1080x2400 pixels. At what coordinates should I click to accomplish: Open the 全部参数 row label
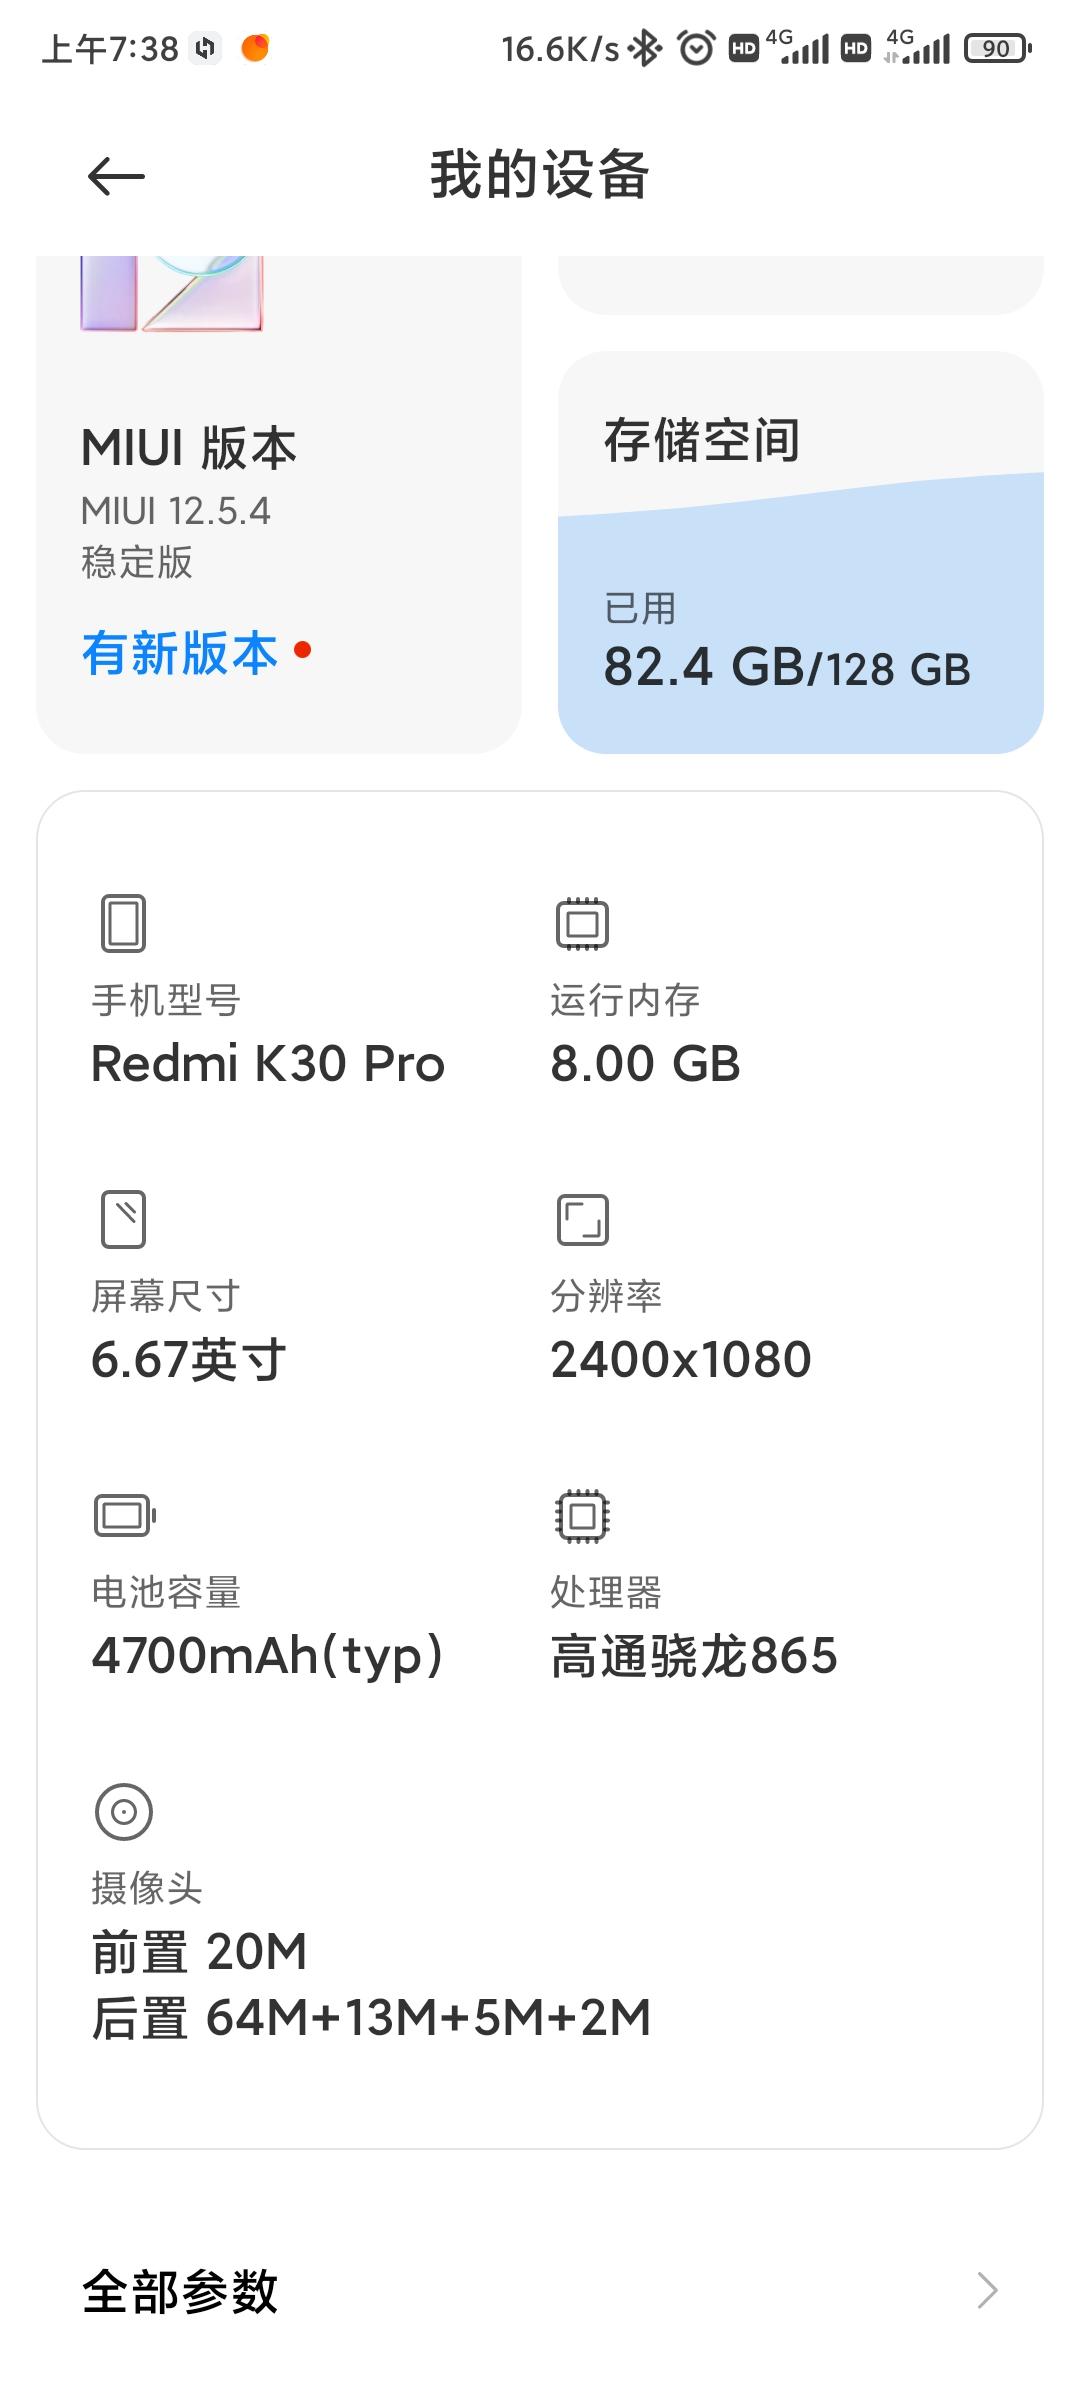180,2291
